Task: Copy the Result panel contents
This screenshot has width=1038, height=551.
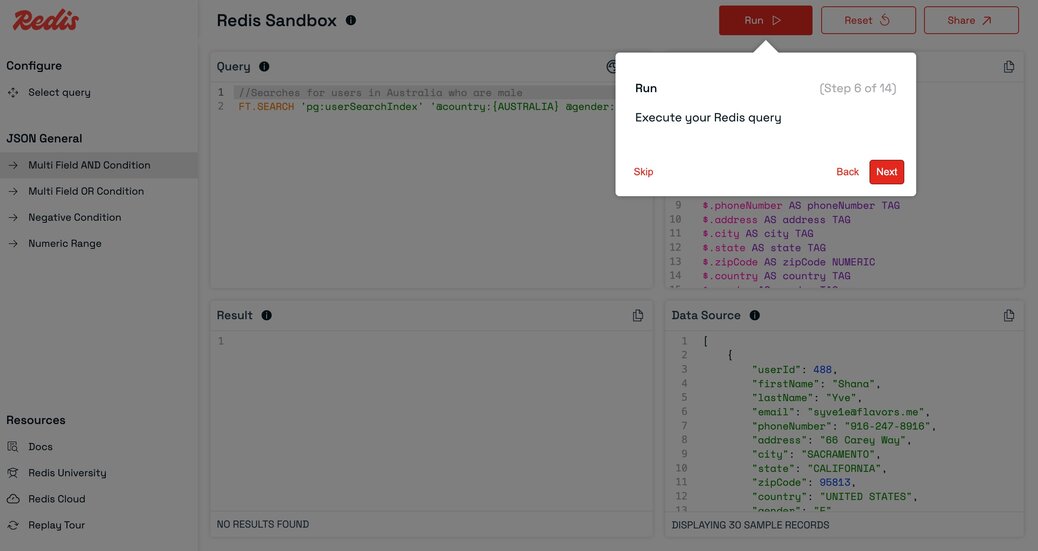Action: coord(637,315)
